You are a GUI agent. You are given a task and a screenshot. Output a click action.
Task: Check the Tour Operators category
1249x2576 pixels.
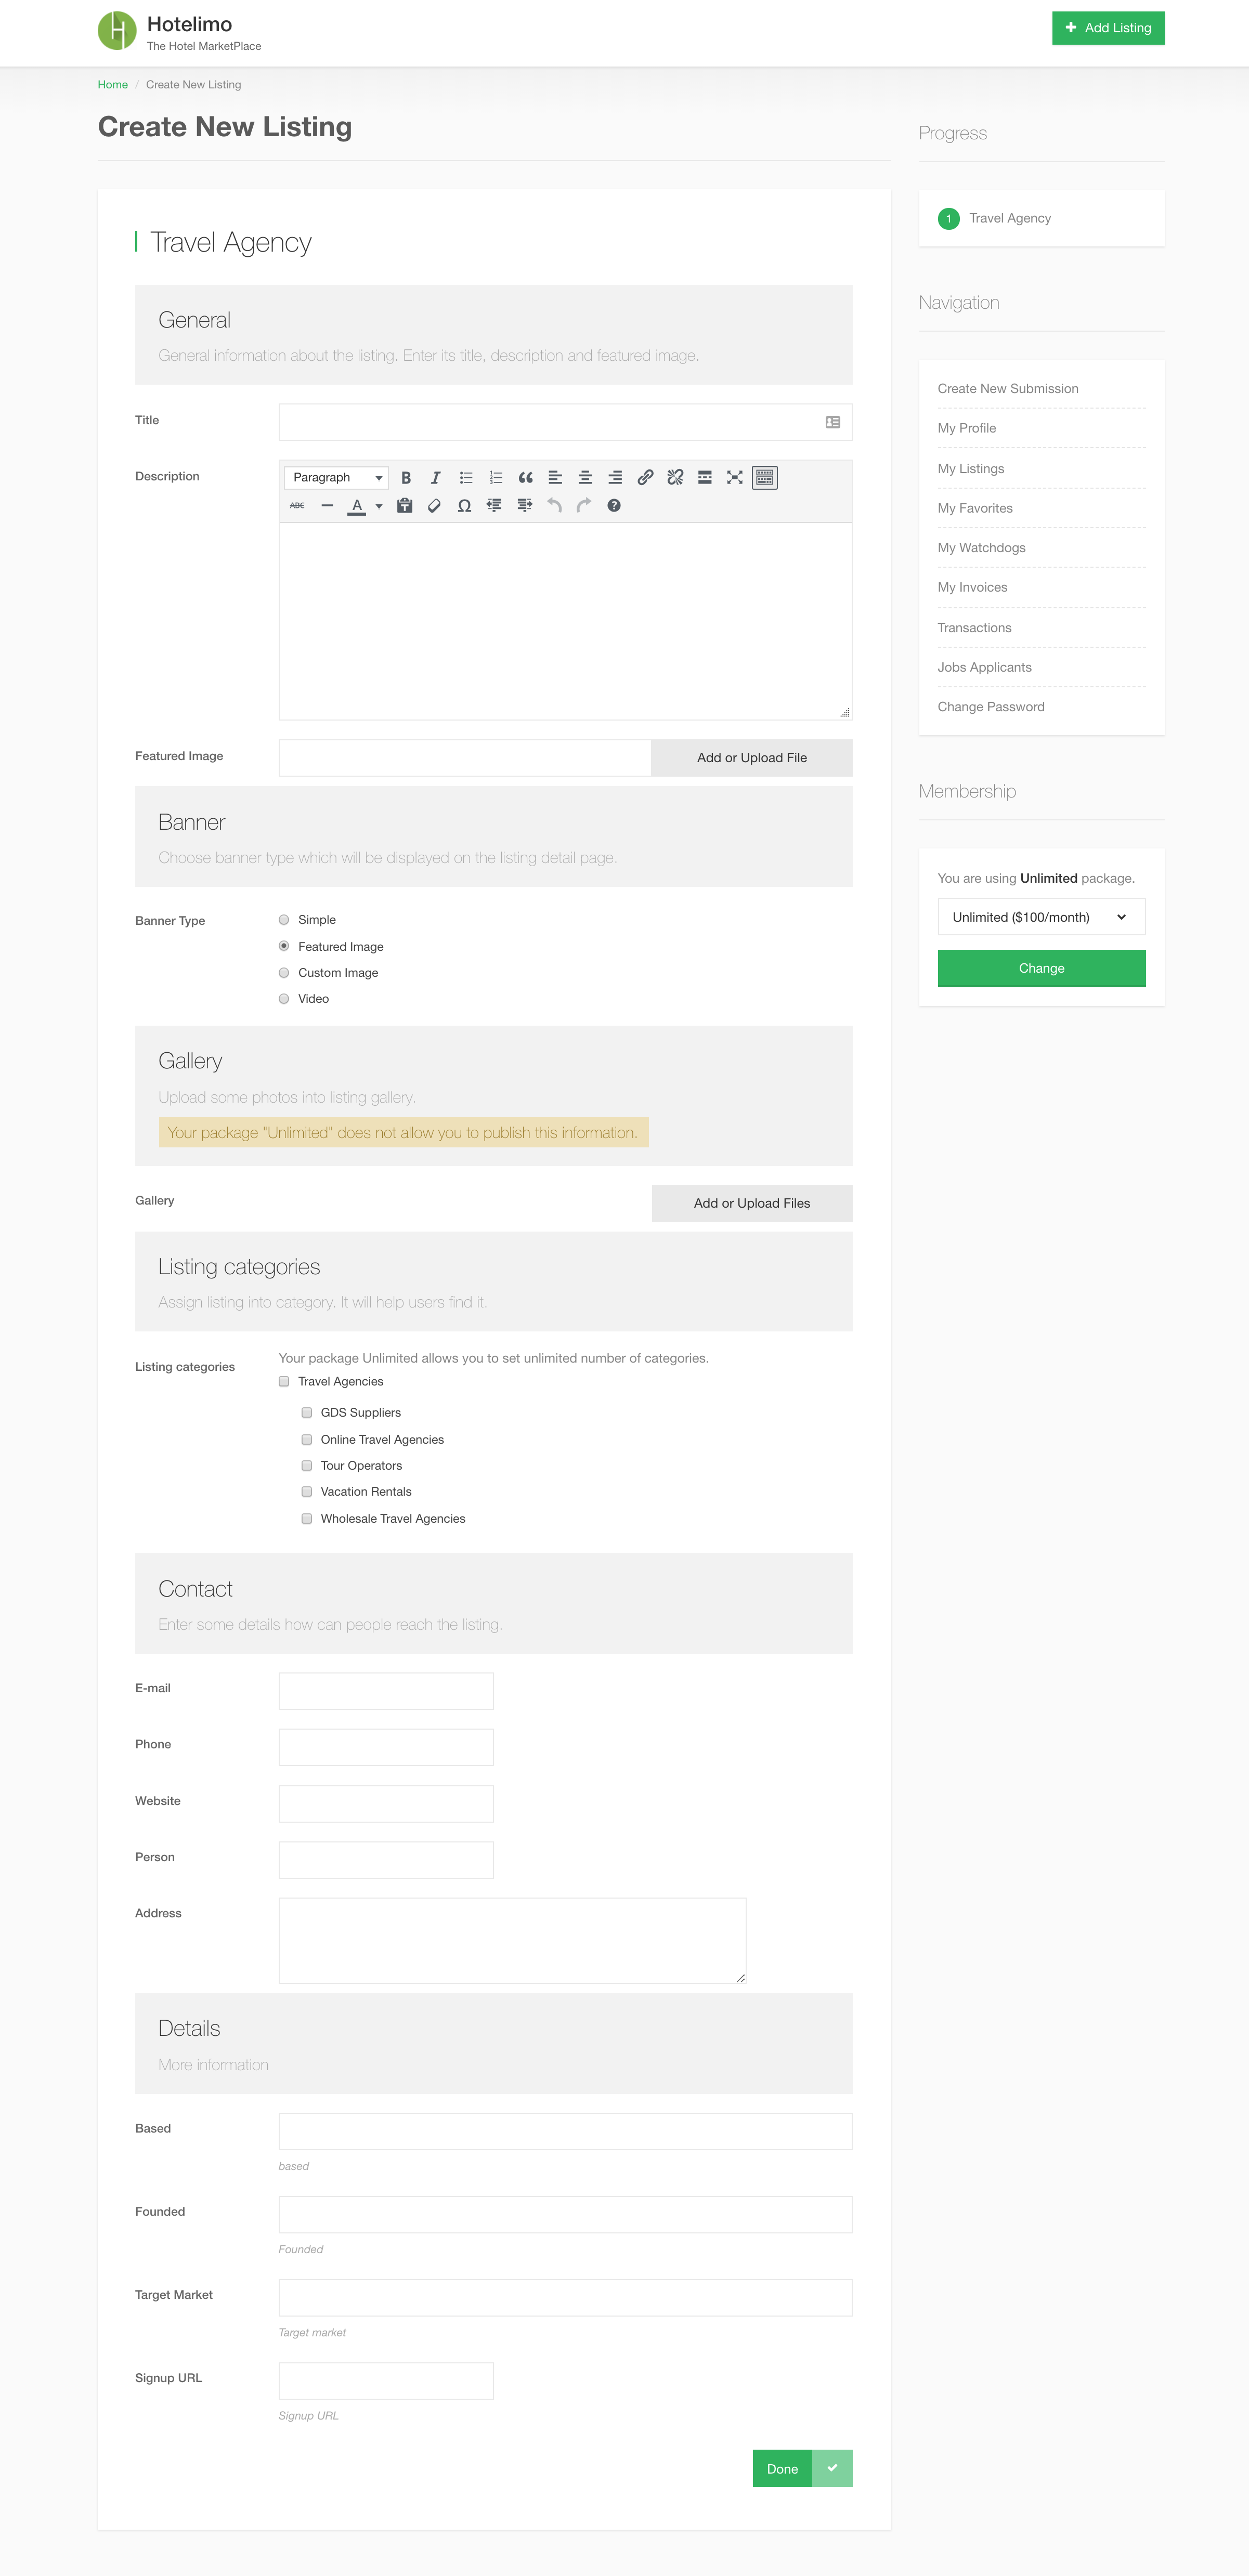coord(307,1466)
